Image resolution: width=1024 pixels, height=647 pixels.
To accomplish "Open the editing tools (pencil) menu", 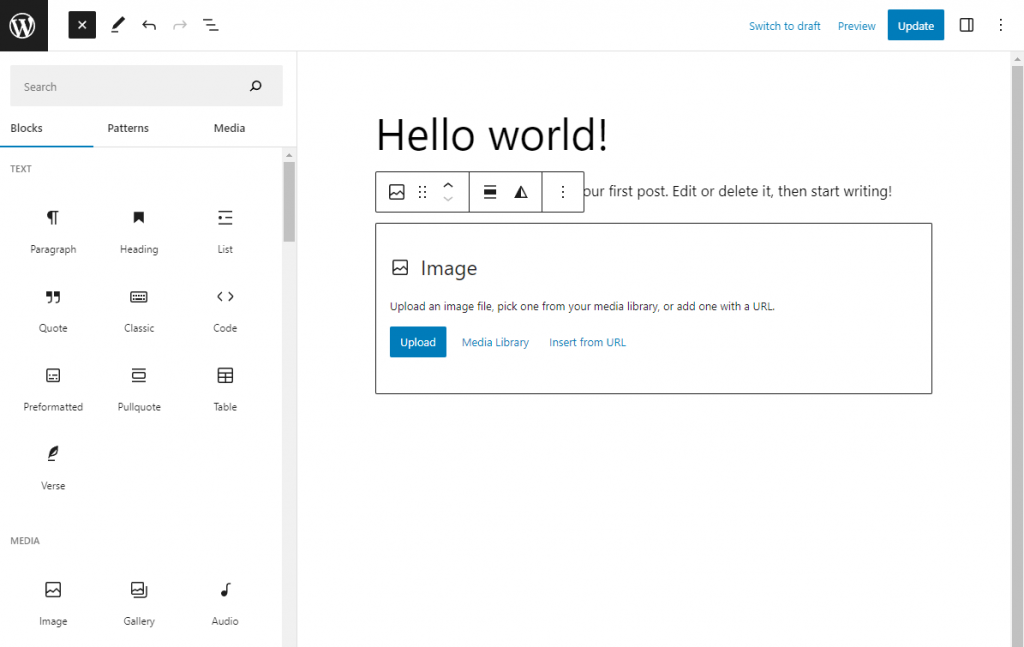I will (x=117, y=25).
